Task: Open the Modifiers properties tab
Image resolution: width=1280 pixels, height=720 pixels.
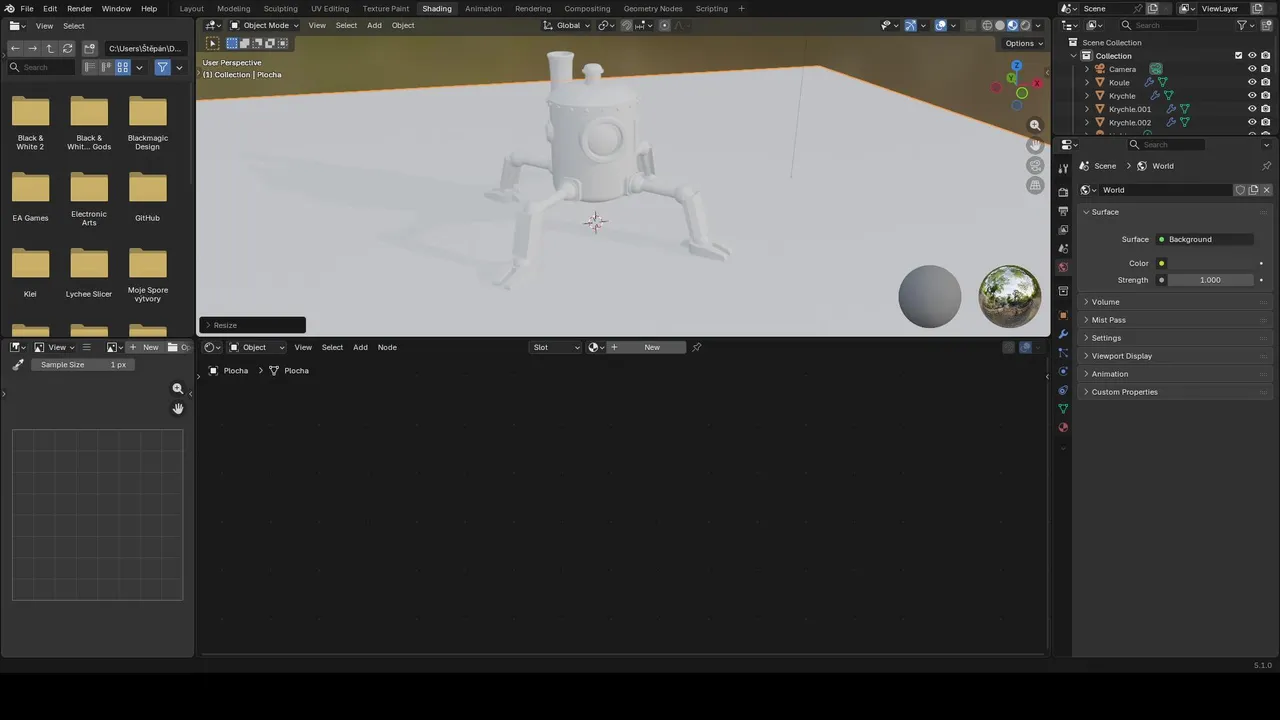Action: (1063, 334)
